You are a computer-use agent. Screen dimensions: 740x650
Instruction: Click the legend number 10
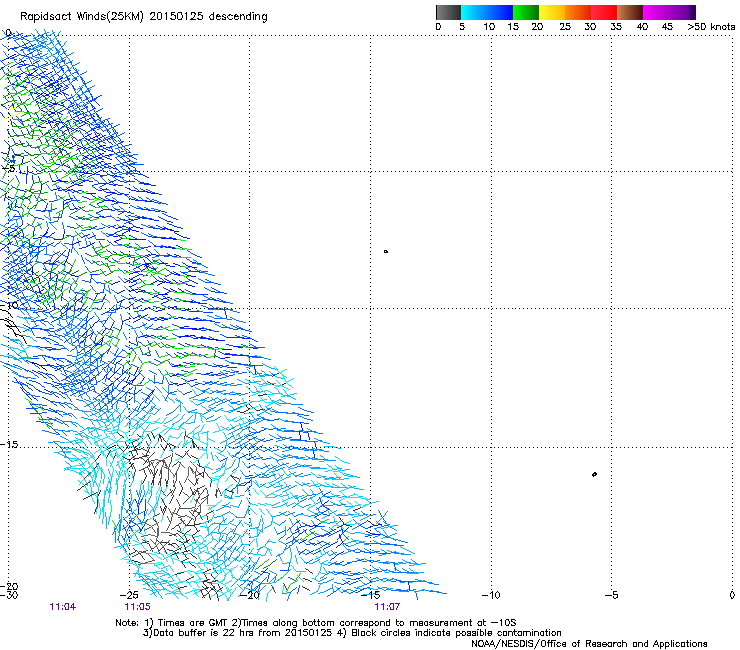click(489, 27)
